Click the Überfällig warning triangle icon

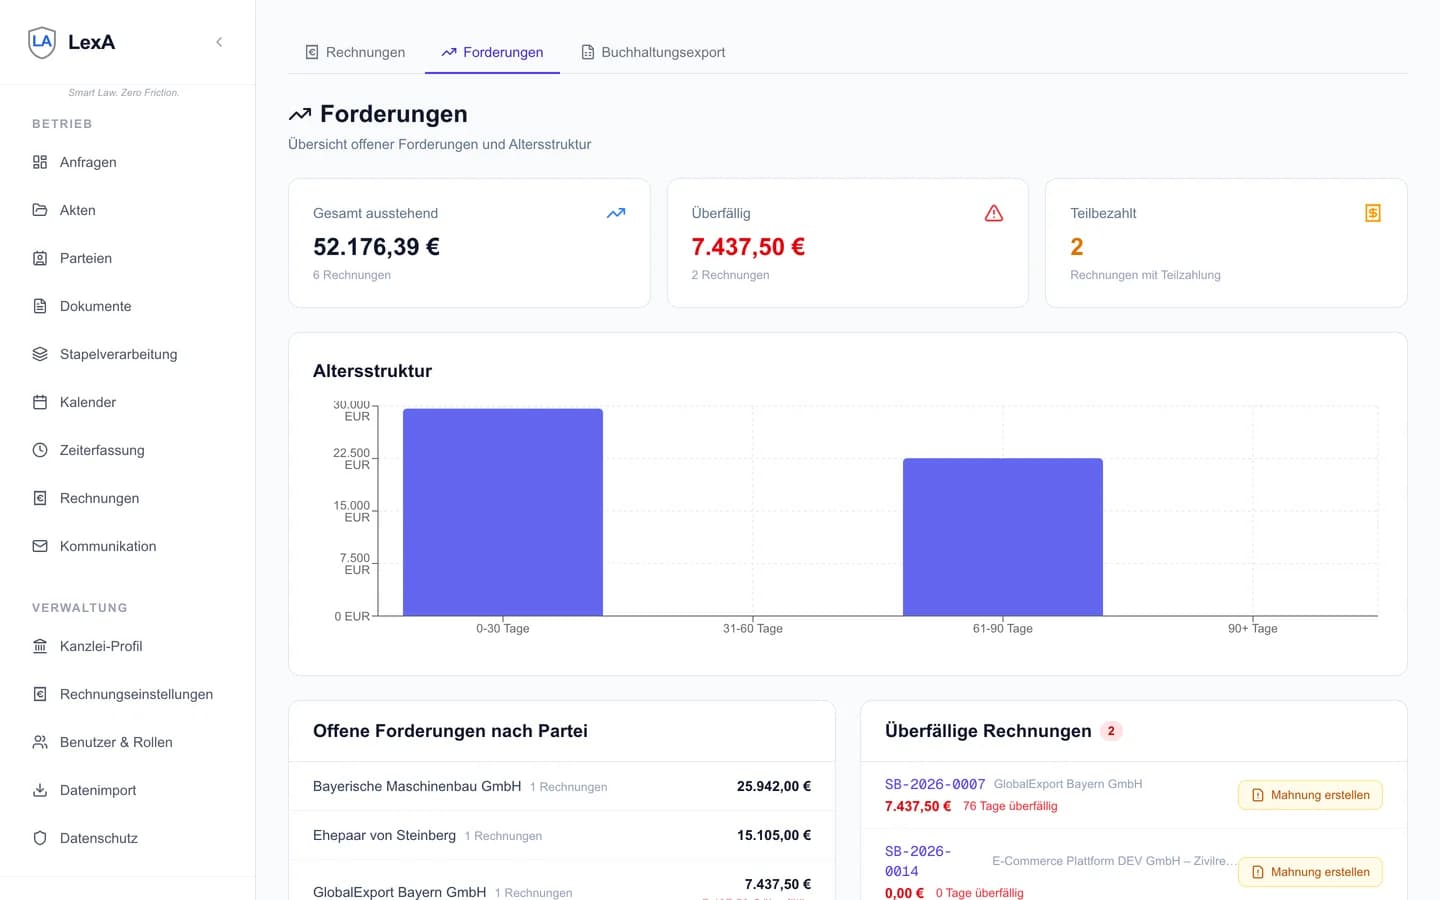pyautogui.click(x=993, y=213)
